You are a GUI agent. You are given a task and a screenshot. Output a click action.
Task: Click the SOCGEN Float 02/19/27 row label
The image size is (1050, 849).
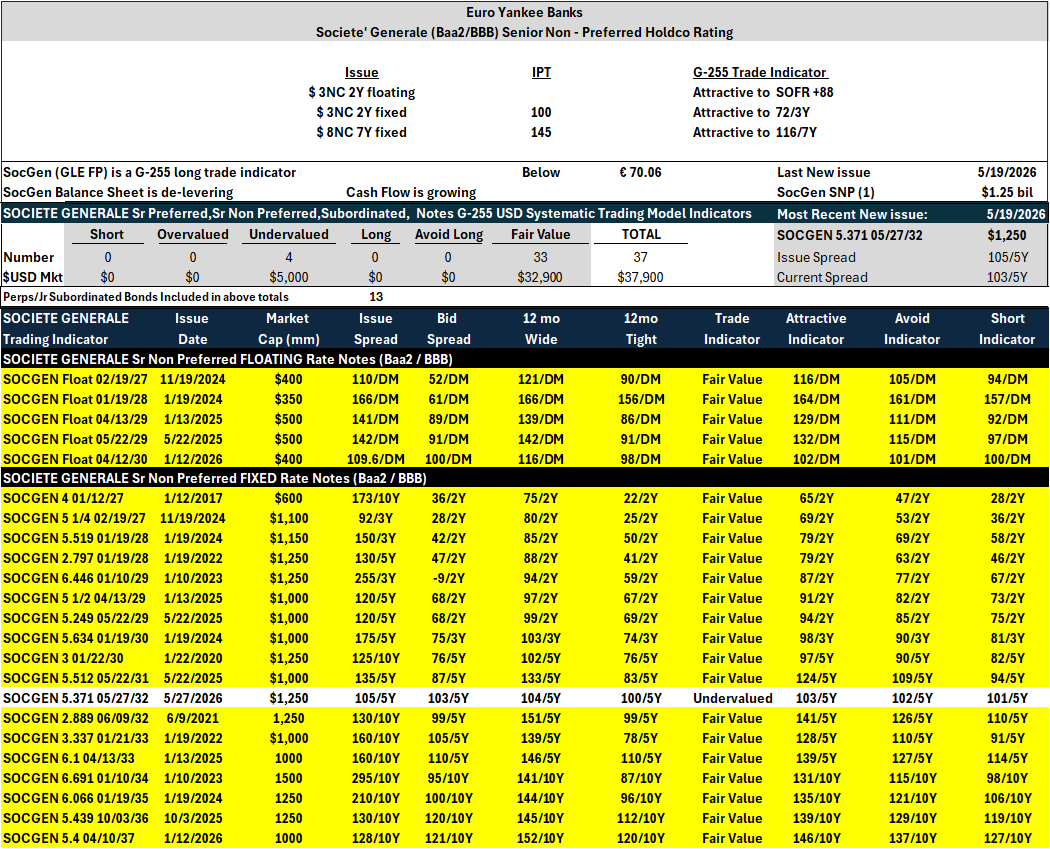pos(75,379)
